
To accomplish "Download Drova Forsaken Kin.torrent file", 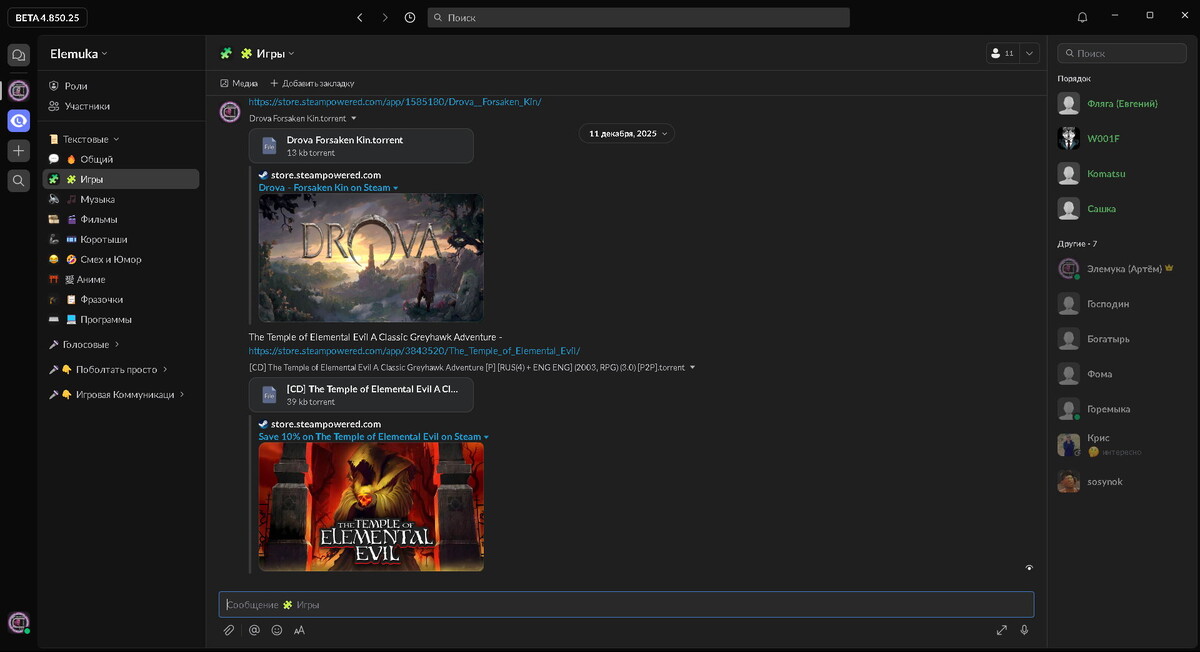I will click(361, 146).
